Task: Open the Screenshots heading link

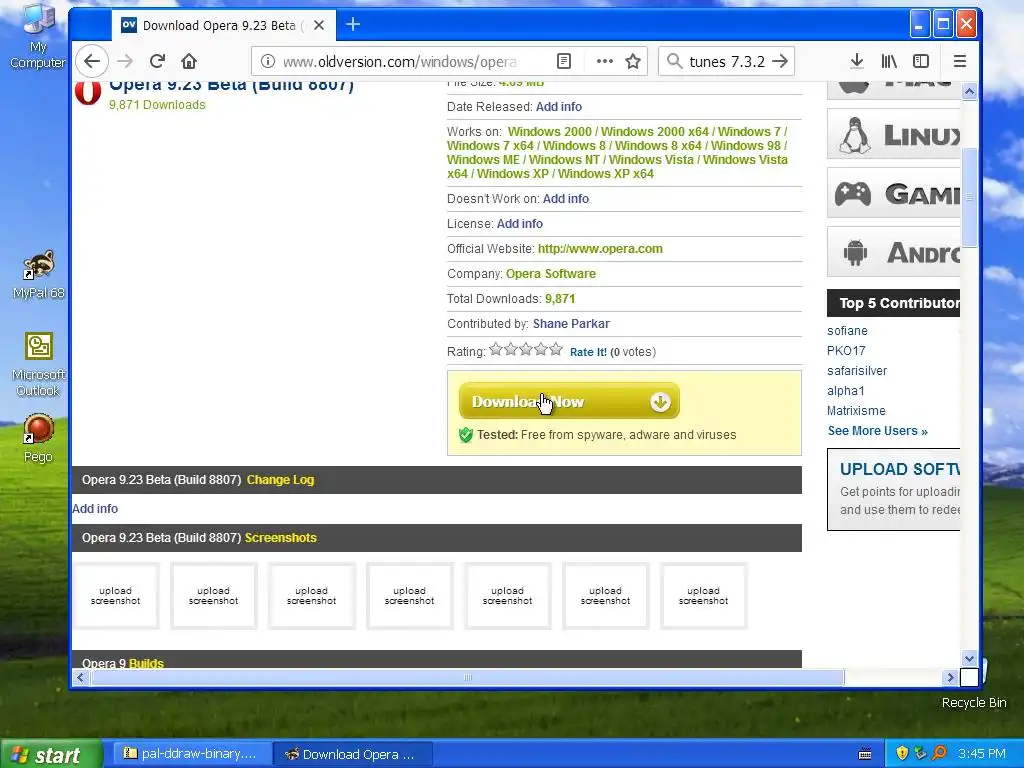Action: pos(281,538)
